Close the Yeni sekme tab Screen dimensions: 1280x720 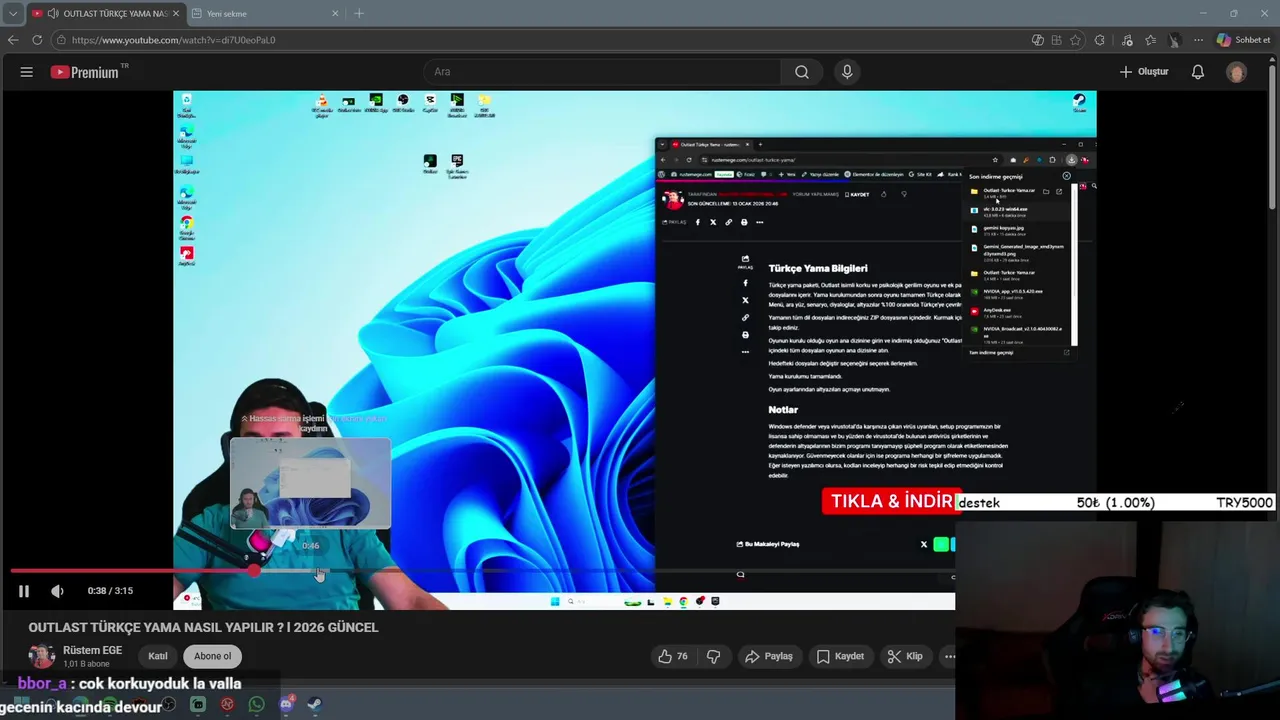(x=335, y=13)
